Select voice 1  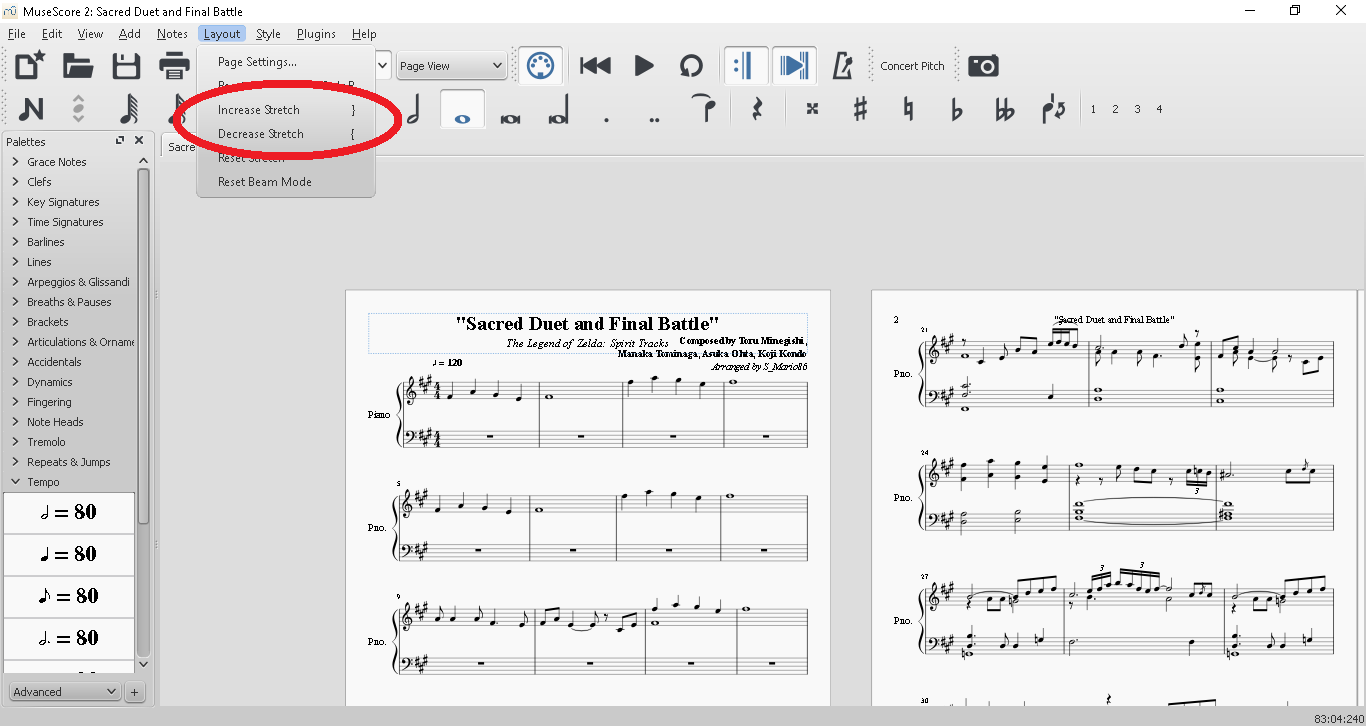pyautogui.click(x=1093, y=109)
